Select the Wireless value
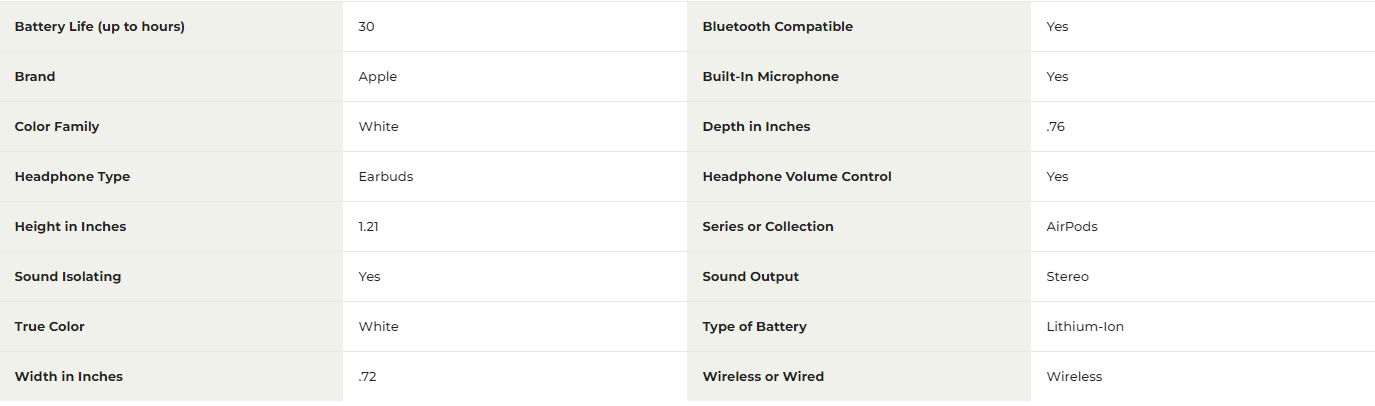Viewport: 1375px width, 406px height. pyautogui.click(x=1074, y=377)
